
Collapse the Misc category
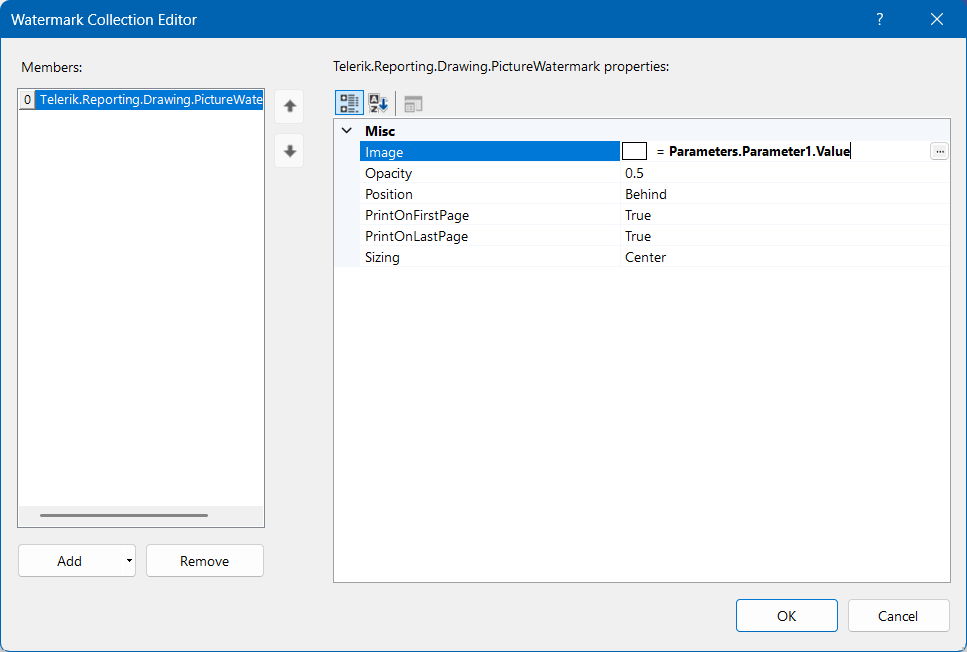(x=347, y=131)
